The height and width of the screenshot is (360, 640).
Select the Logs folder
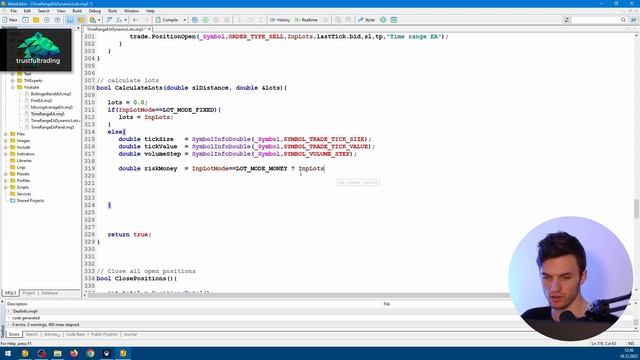coord(21,167)
